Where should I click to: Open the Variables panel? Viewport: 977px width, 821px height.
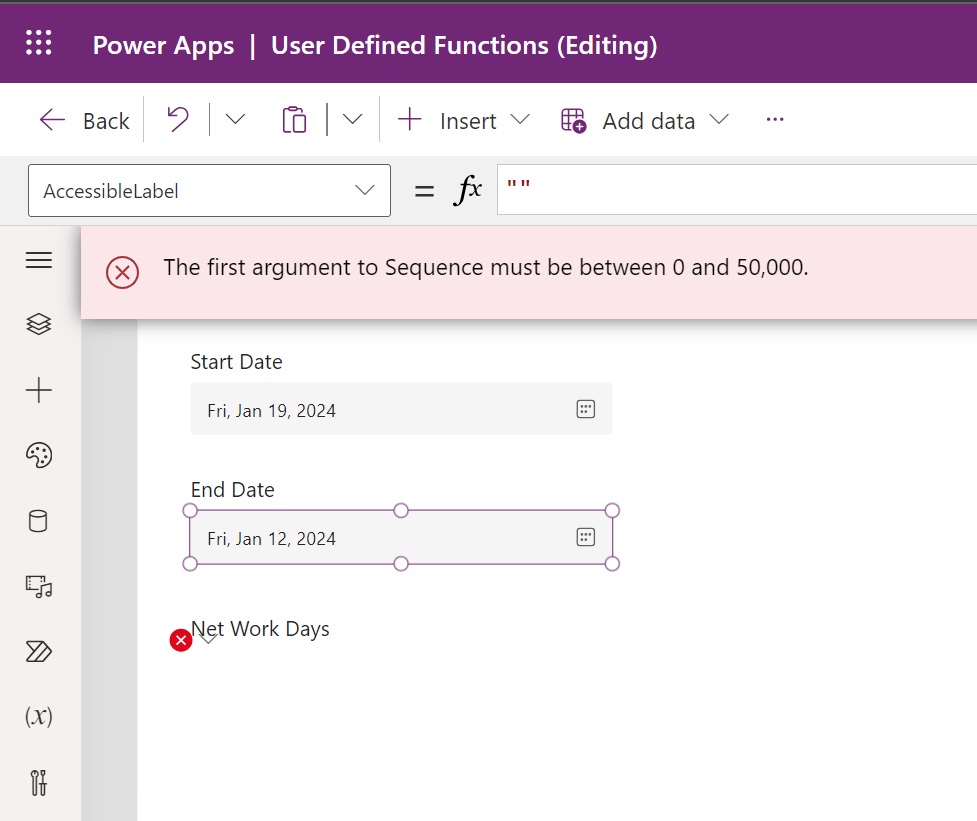click(38, 716)
